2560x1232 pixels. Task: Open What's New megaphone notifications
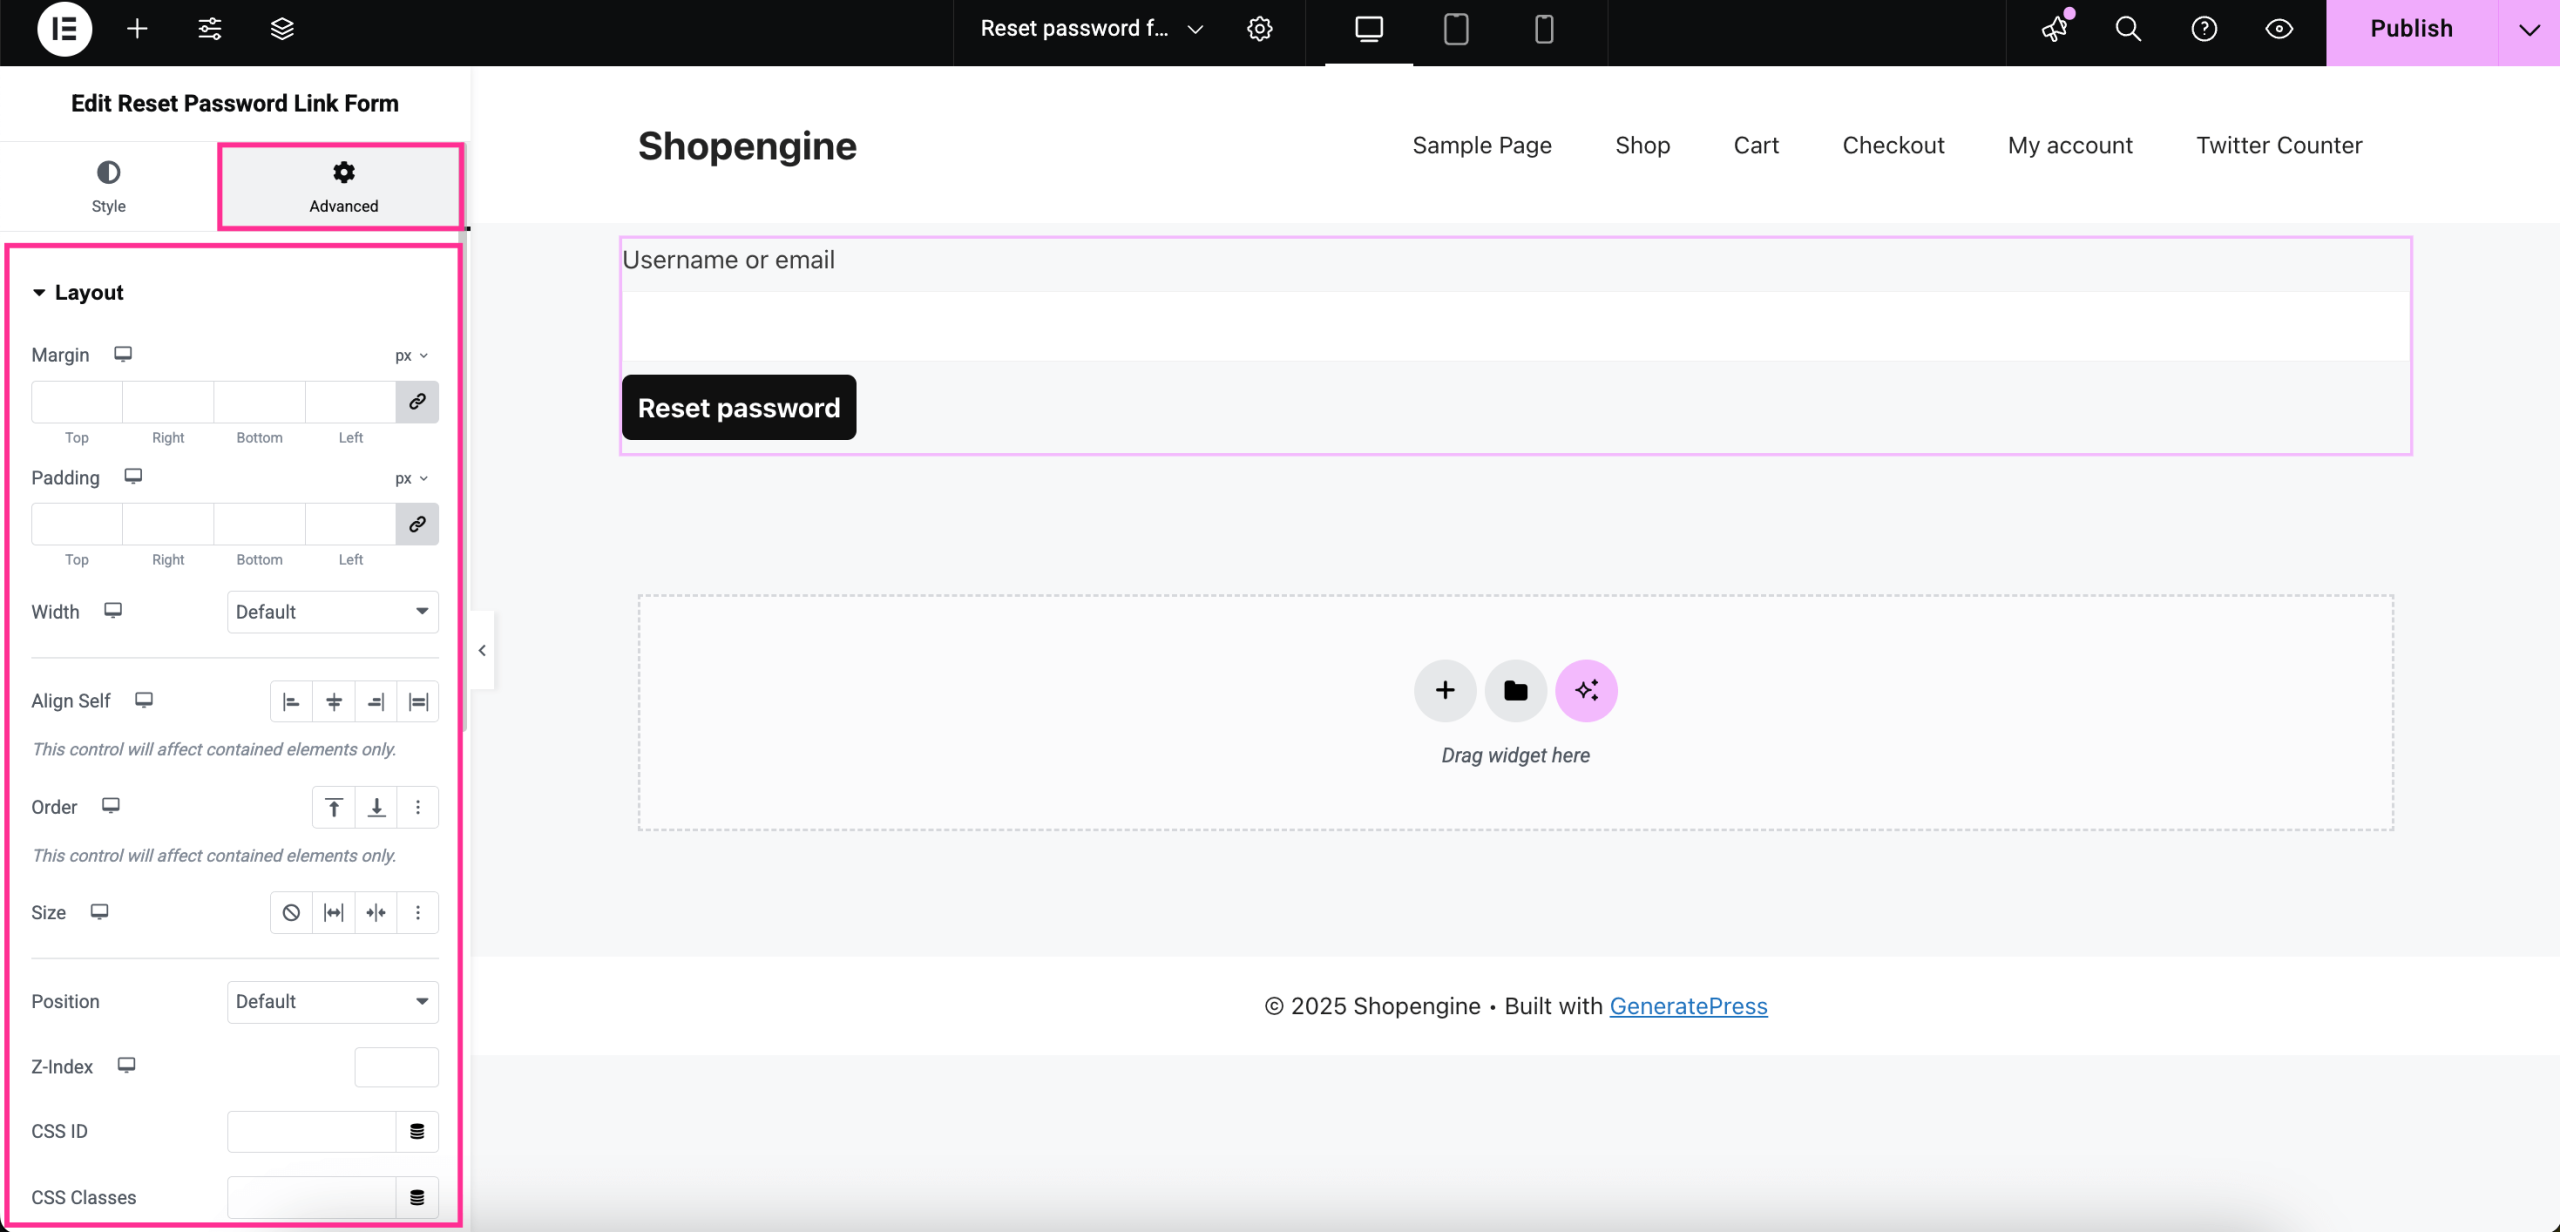pos(2055,29)
